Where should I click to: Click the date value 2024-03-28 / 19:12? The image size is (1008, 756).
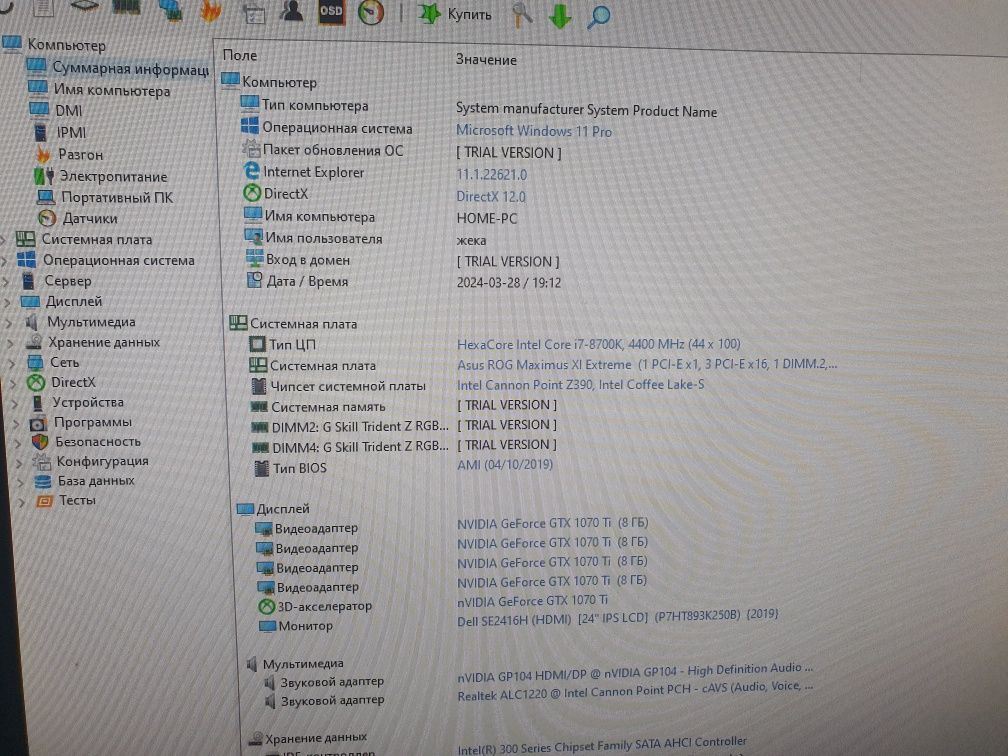click(x=508, y=282)
